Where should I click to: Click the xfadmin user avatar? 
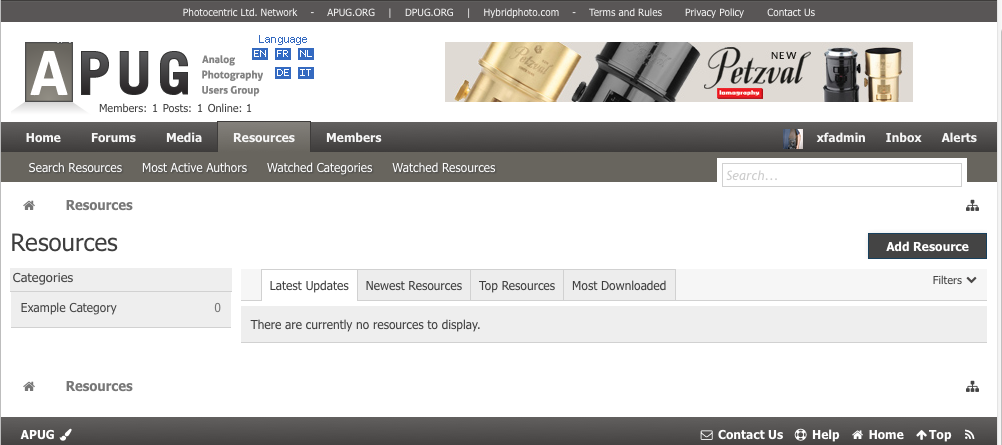pos(793,138)
